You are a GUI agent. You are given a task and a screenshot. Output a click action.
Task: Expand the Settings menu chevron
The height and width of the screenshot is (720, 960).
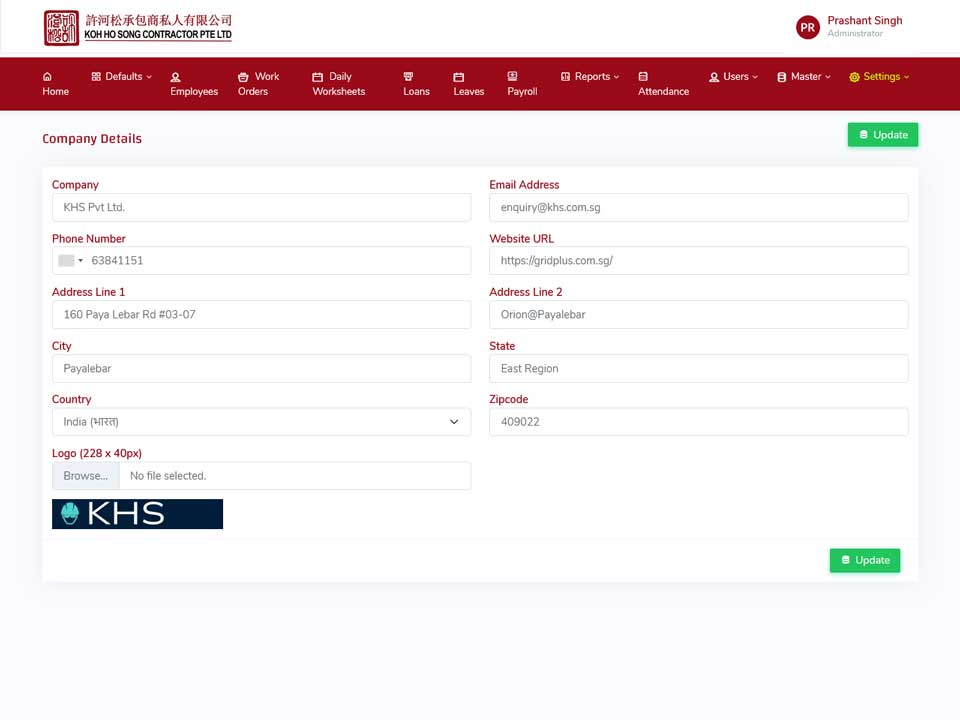click(907, 77)
